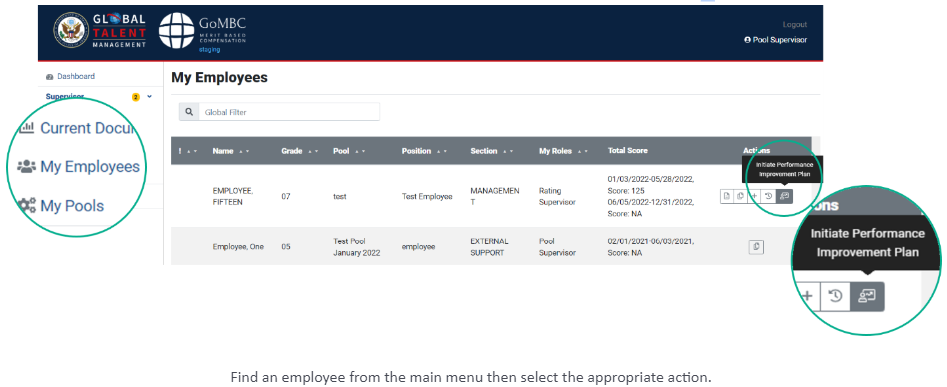The image size is (947, 387).
Task: Click the Pool Supervisor user label
Action: pos(779,40)
